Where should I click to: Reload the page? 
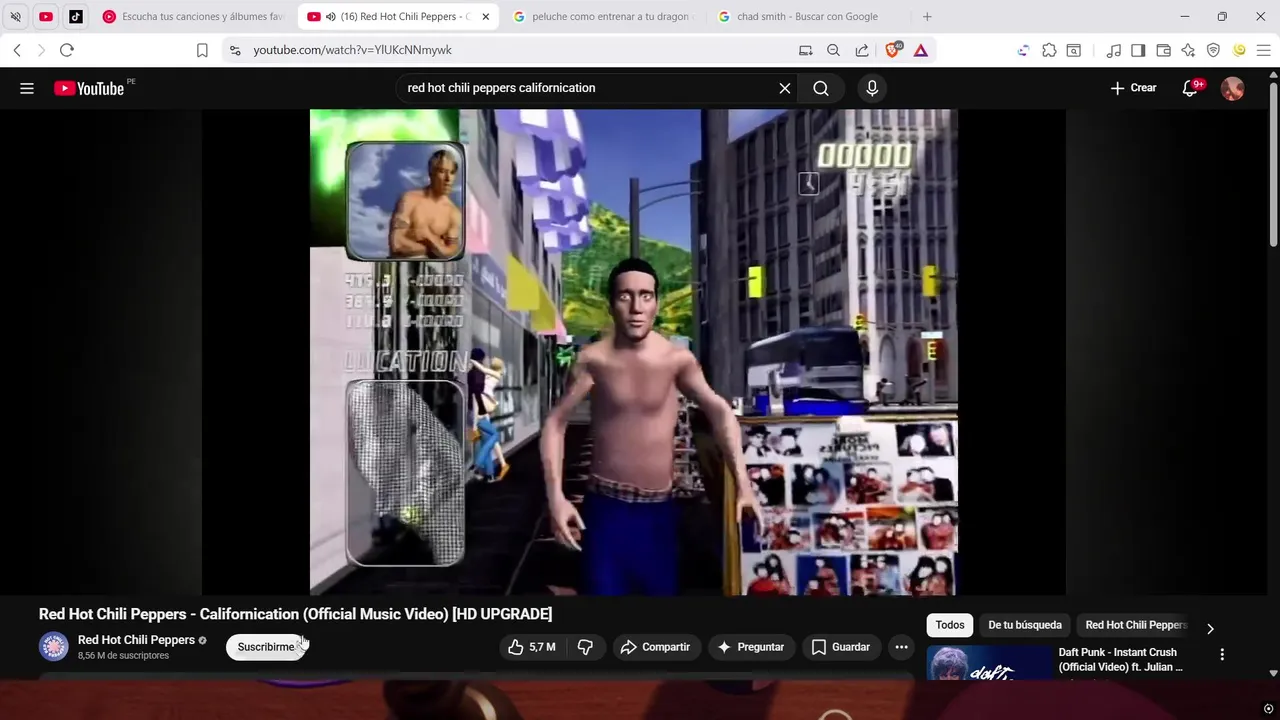(x=66, y=50)
